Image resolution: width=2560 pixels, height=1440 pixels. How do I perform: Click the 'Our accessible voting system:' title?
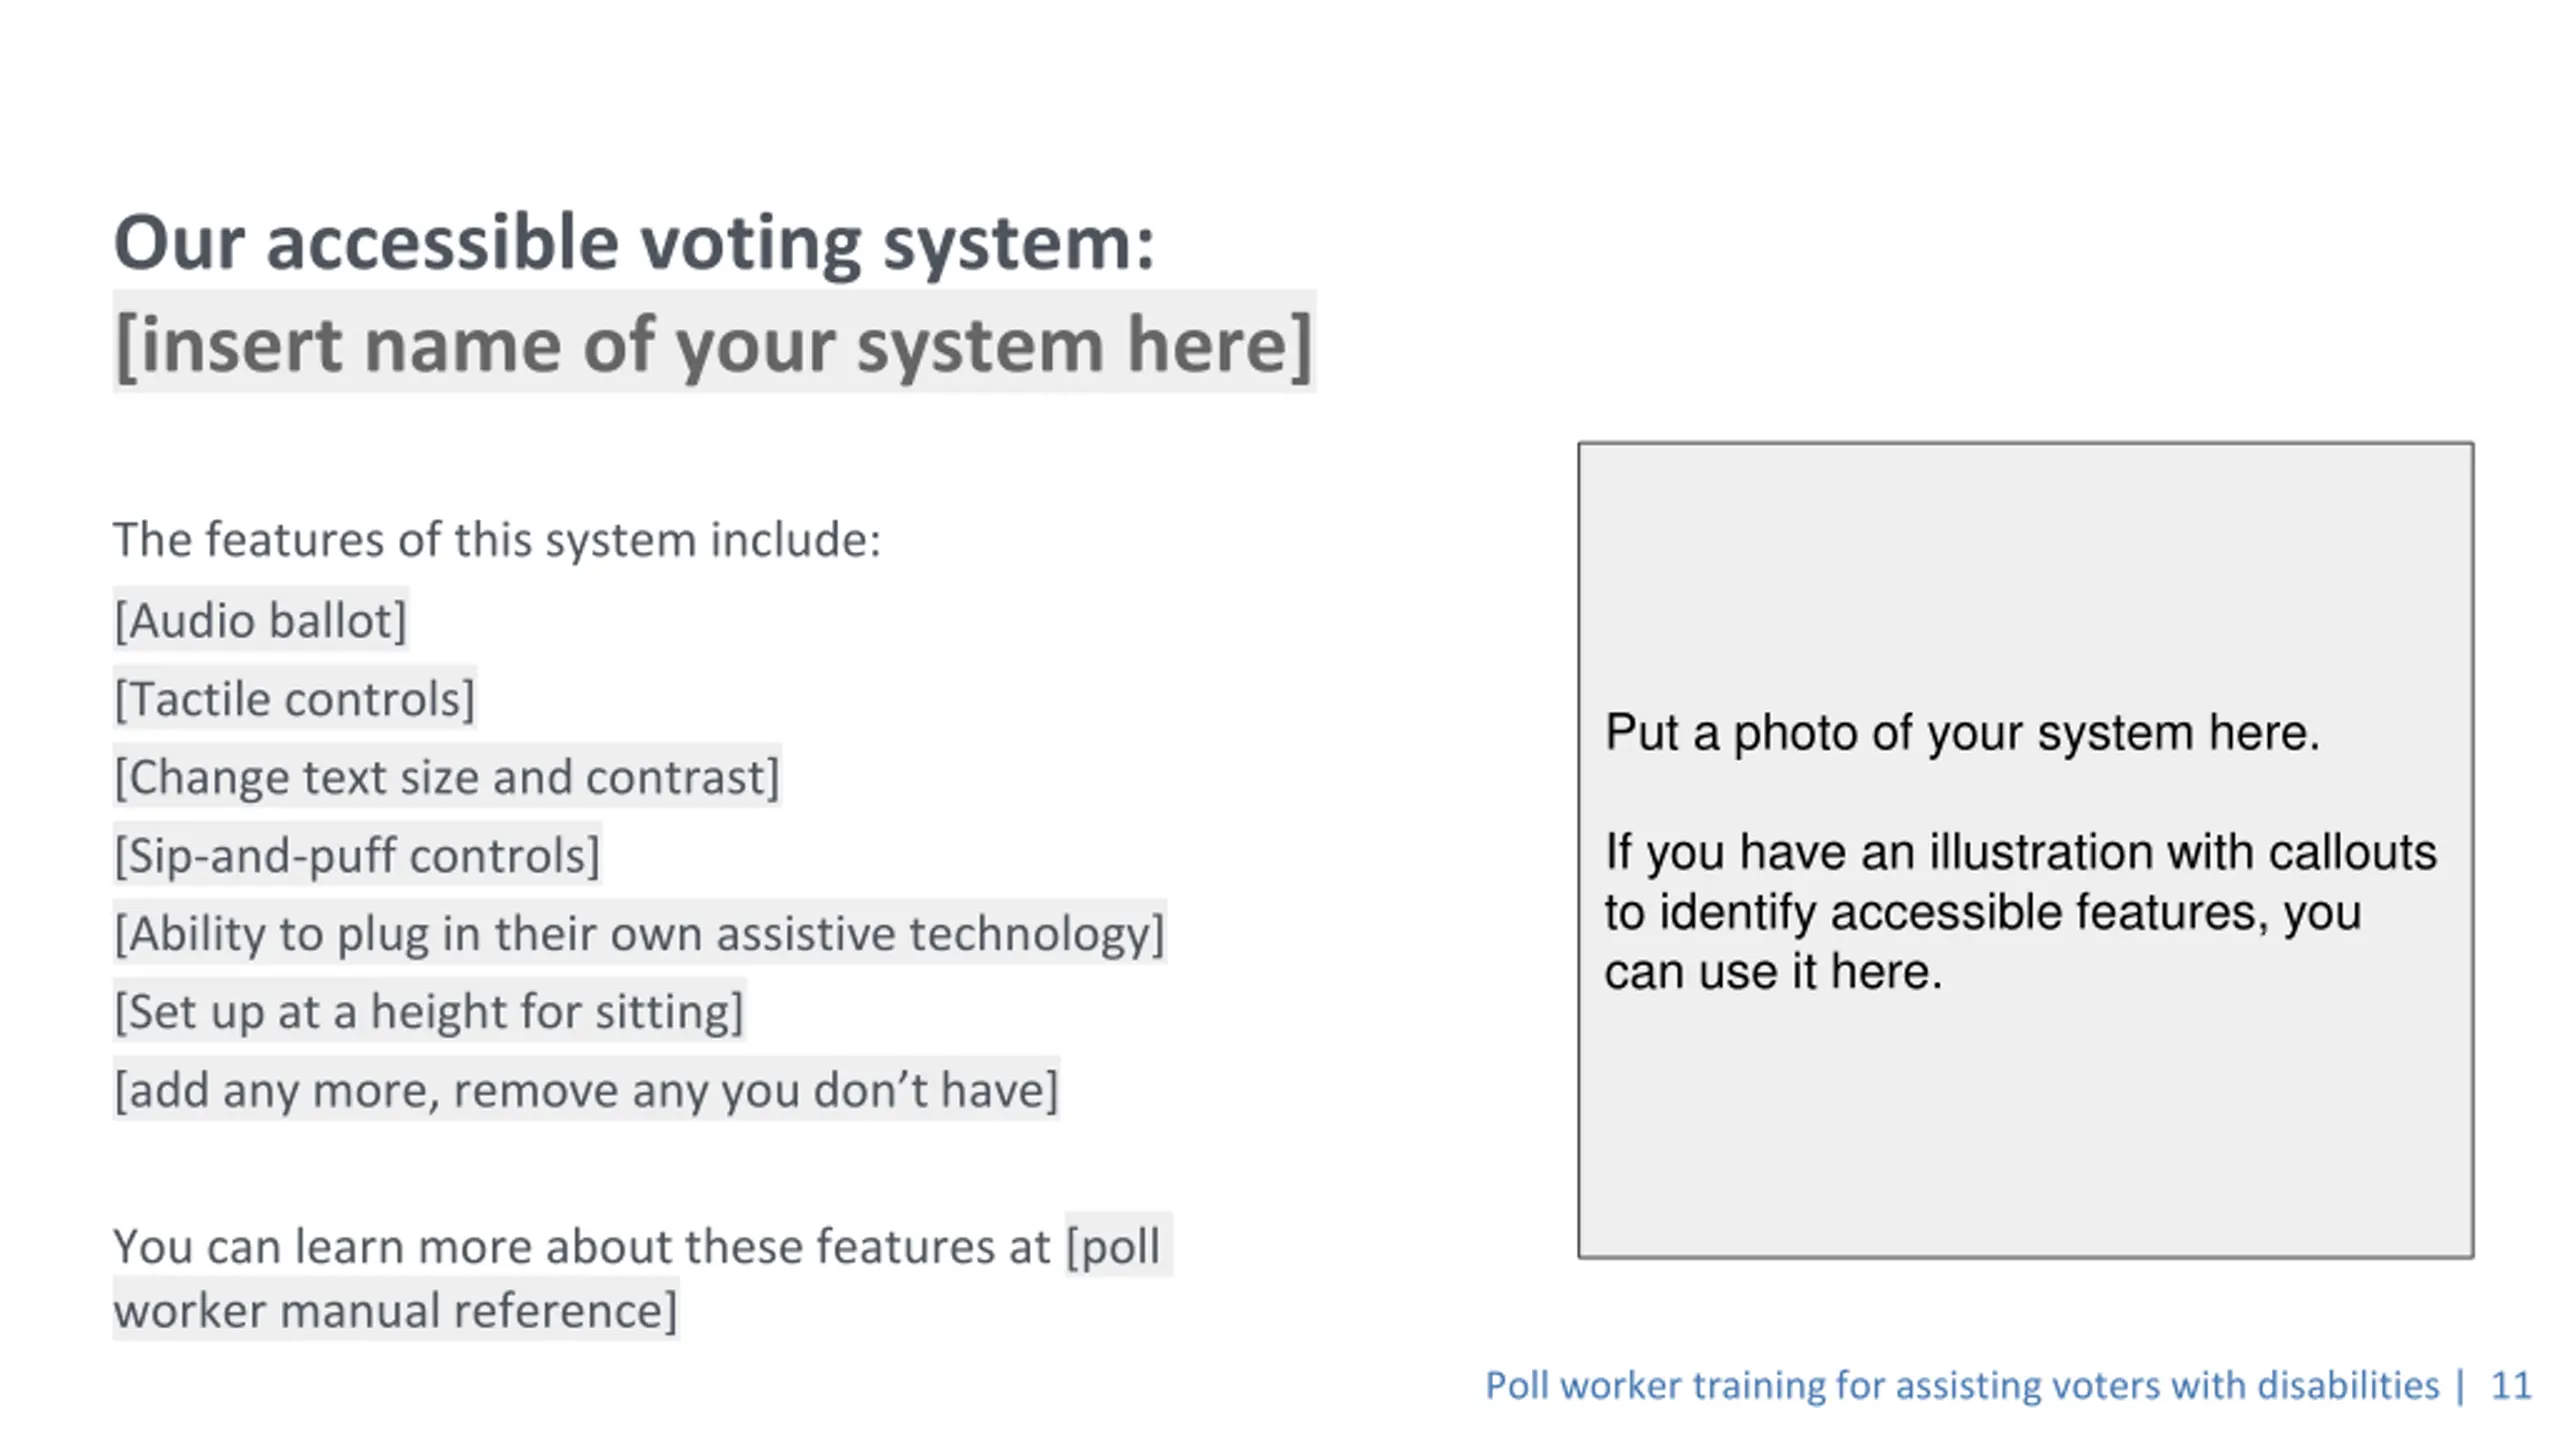click(x=634, y=243)
